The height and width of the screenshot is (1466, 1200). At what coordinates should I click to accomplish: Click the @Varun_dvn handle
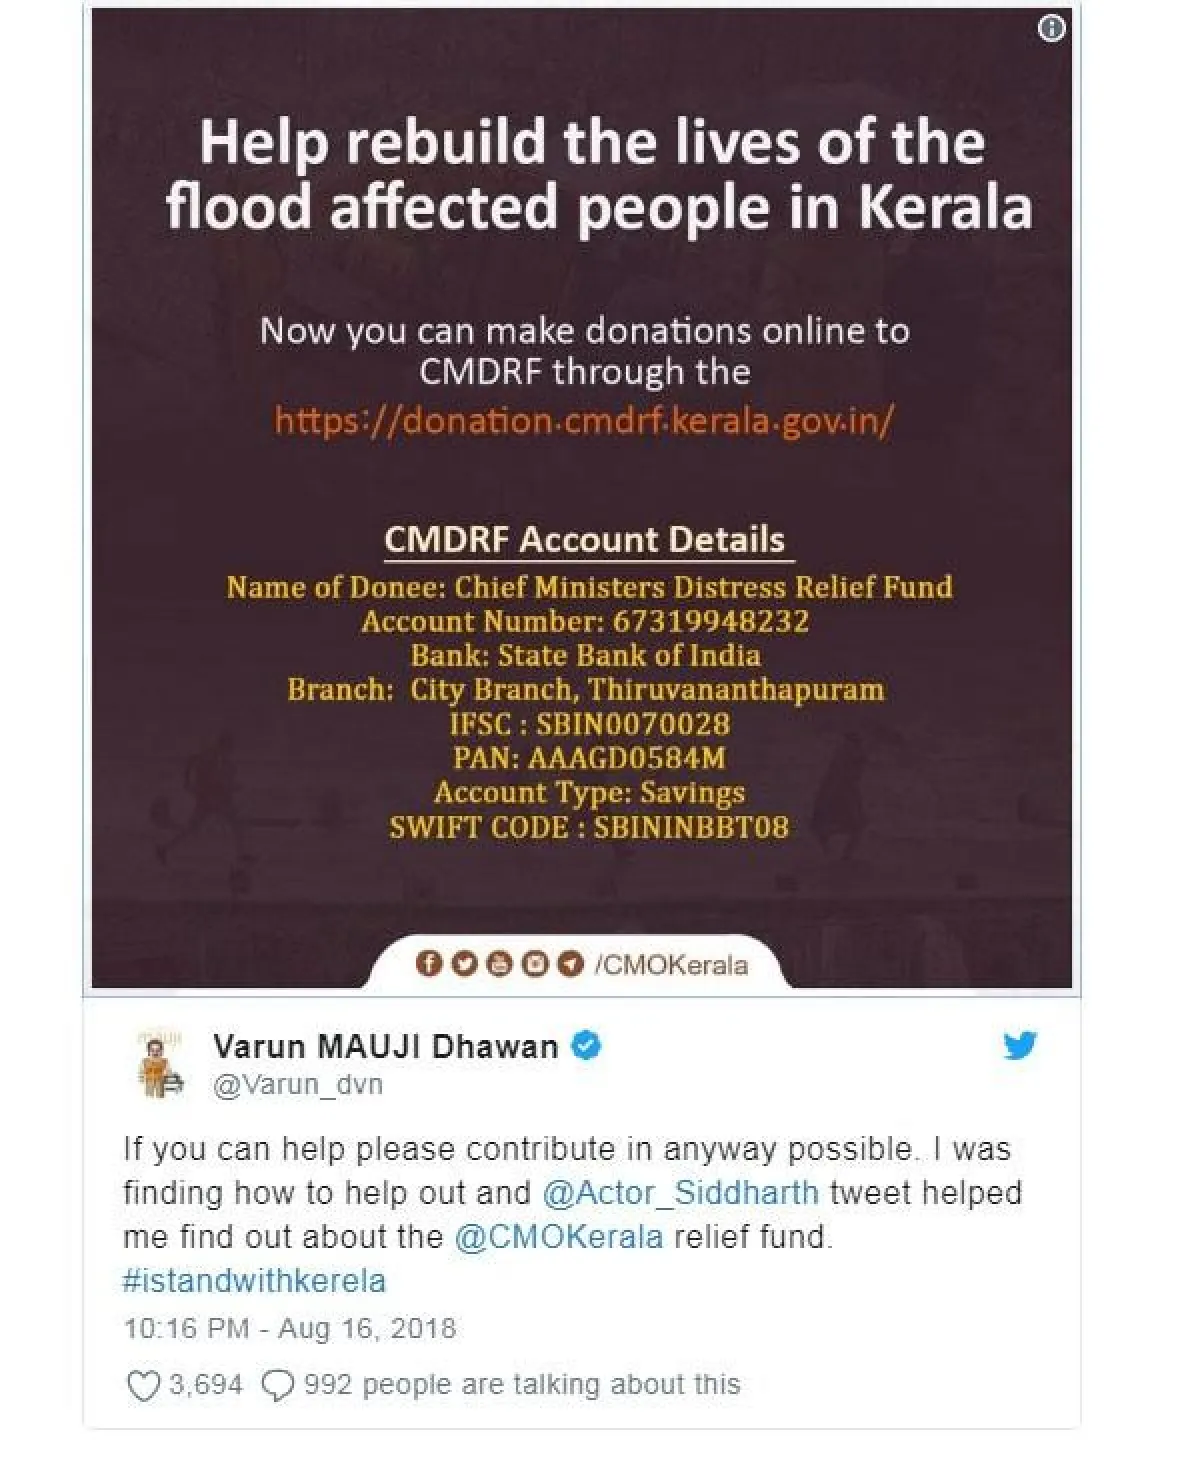pyautogui.click(x=298, y=1084)
